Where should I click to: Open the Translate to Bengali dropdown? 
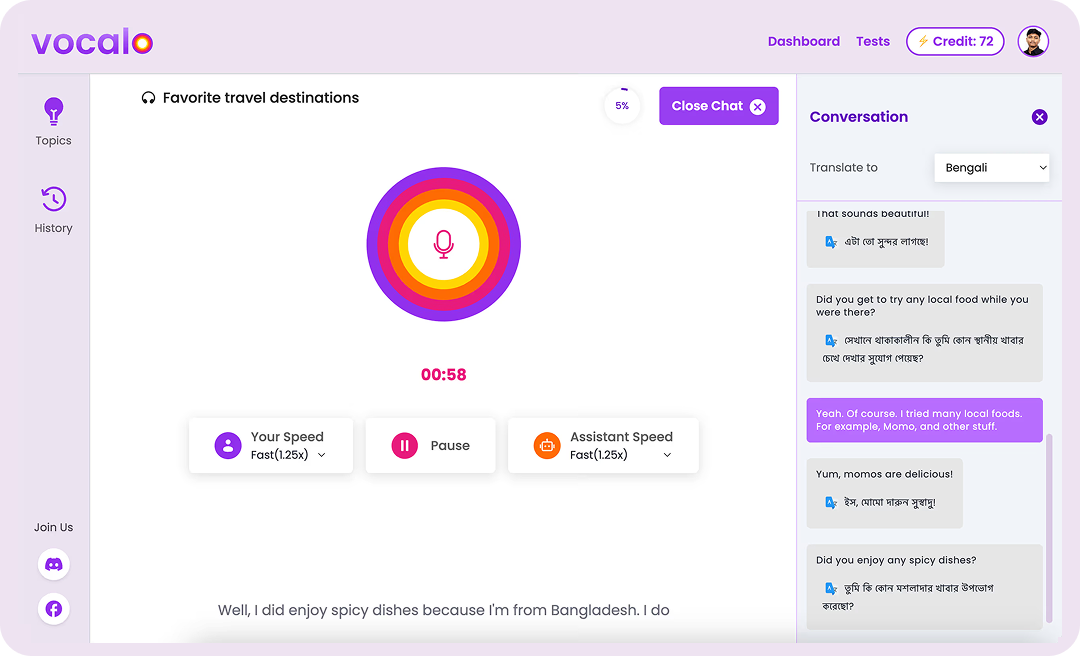[x=992, y=167]
